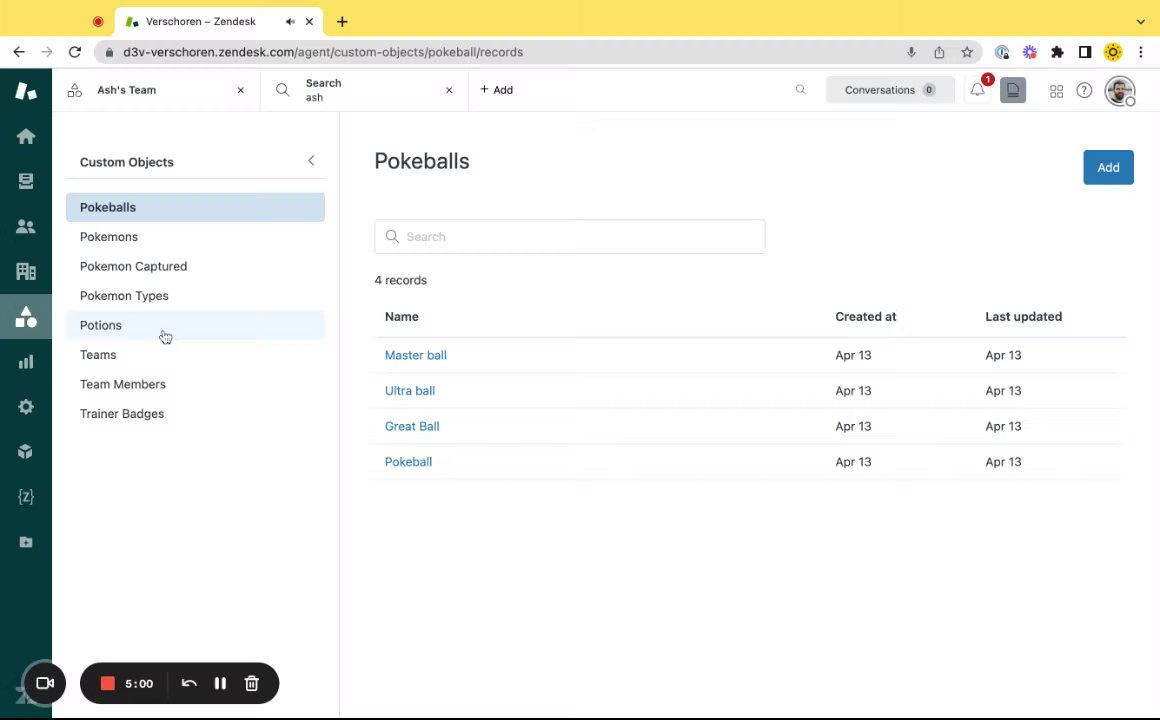The width and height of the screenshot is (1160, 720).
Task: Click the blue Add record button
Action: pos(1108,167)
